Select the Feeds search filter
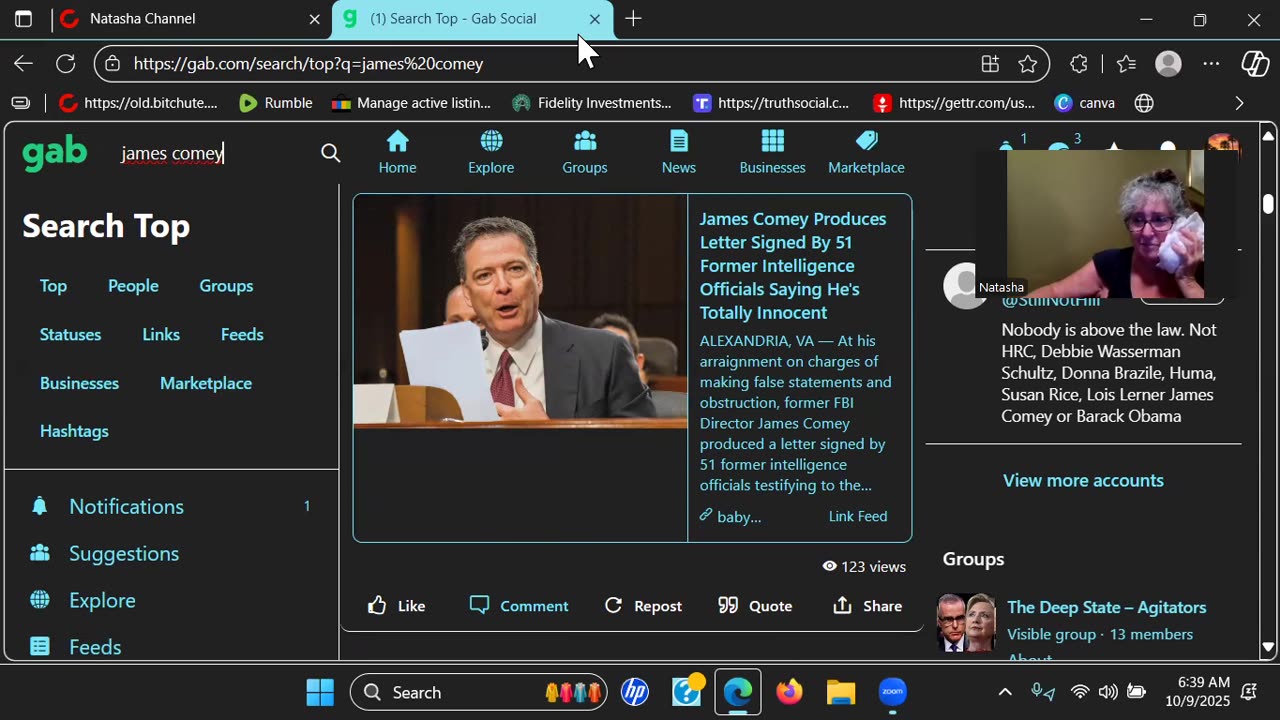Viewport: 1280px width, 720px height. pyautogui.click(x=242, y=335)
